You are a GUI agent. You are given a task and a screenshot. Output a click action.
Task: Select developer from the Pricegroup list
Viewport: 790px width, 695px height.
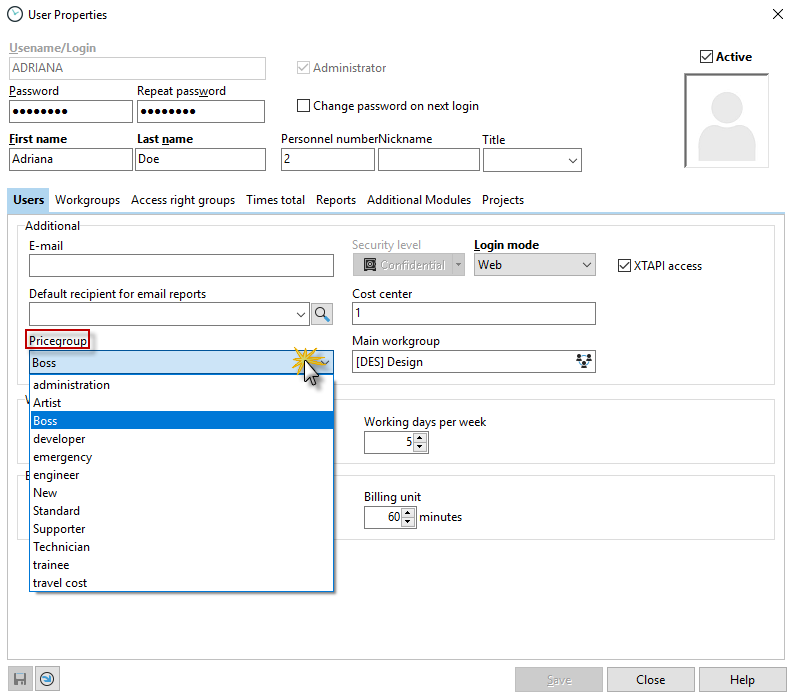[x=59, y=439]
